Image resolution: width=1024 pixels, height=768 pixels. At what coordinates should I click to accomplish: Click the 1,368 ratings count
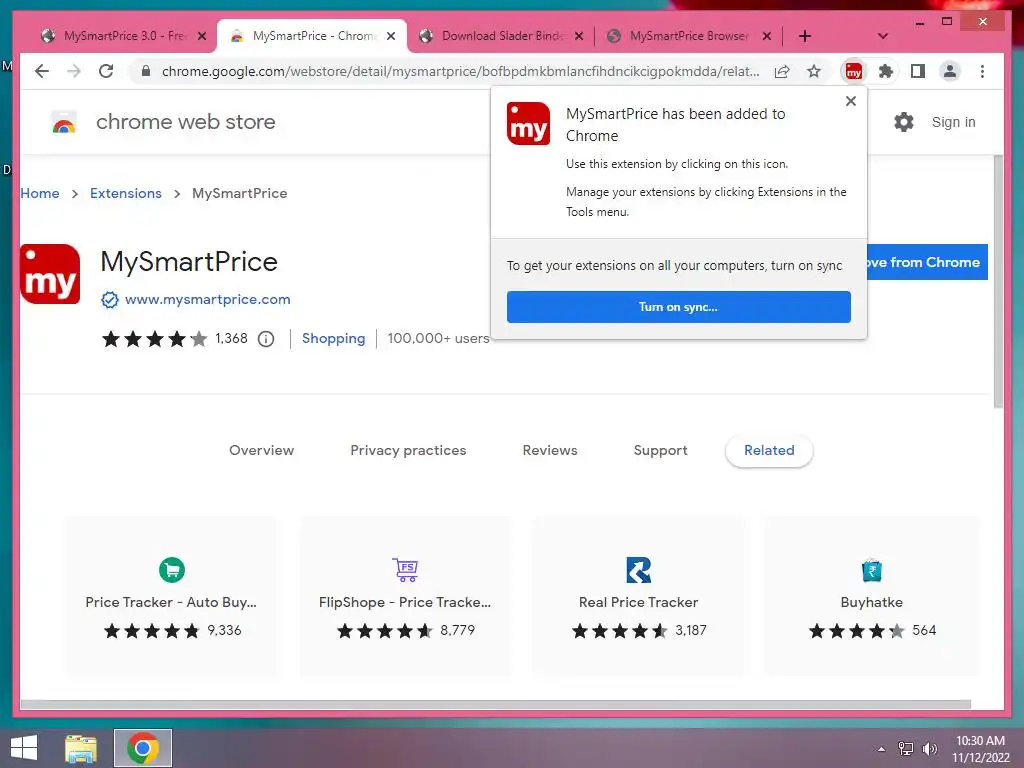pos(231,338)
